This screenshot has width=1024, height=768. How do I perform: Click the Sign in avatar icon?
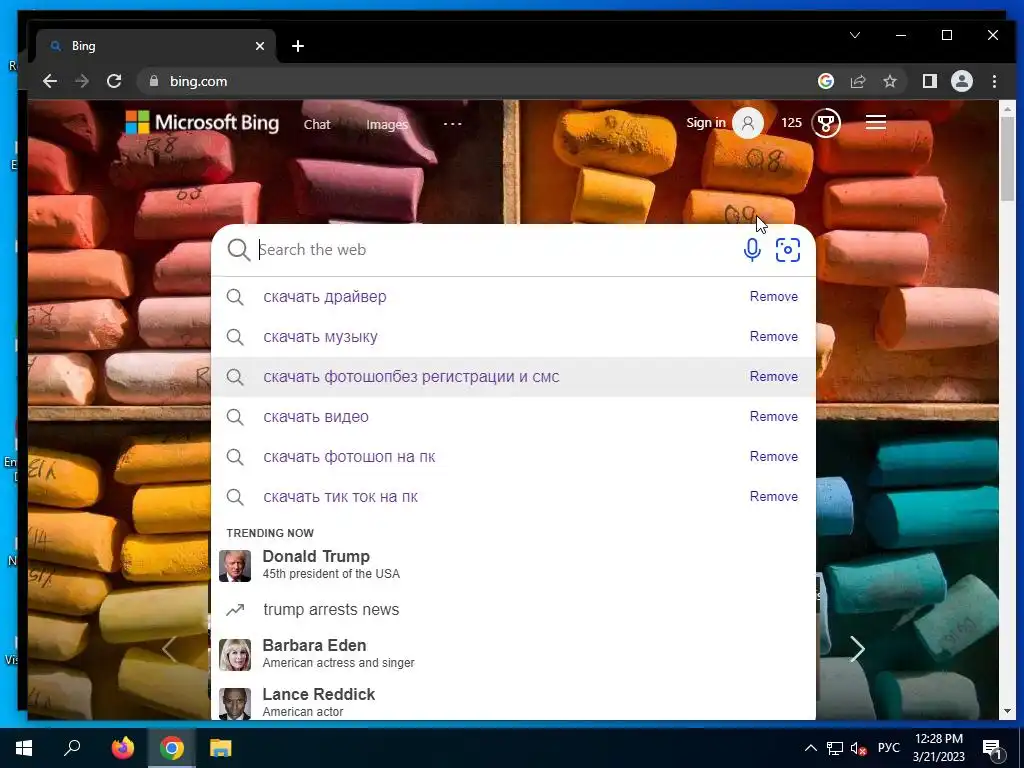748,123
